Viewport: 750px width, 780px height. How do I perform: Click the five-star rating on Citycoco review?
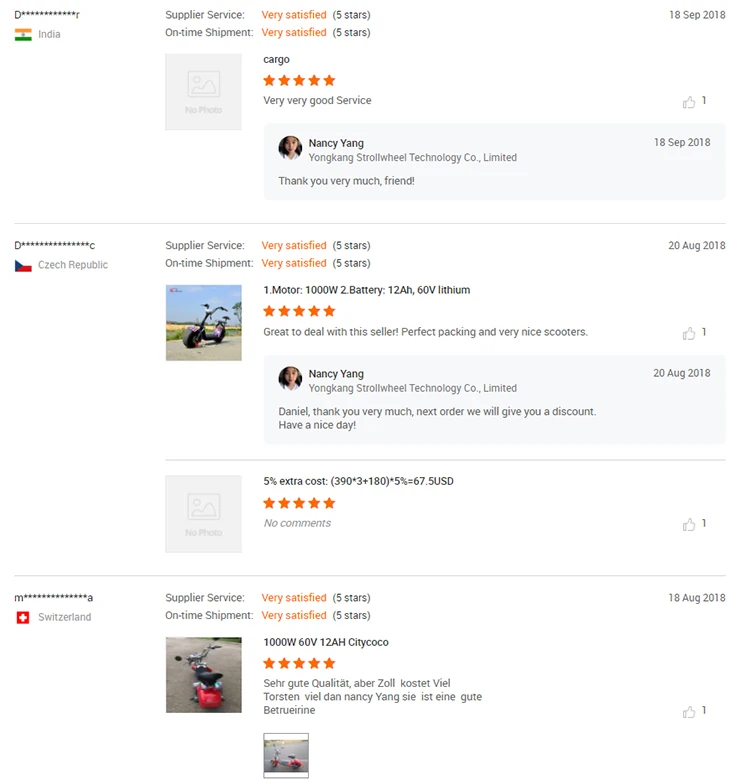click(299, 663)
